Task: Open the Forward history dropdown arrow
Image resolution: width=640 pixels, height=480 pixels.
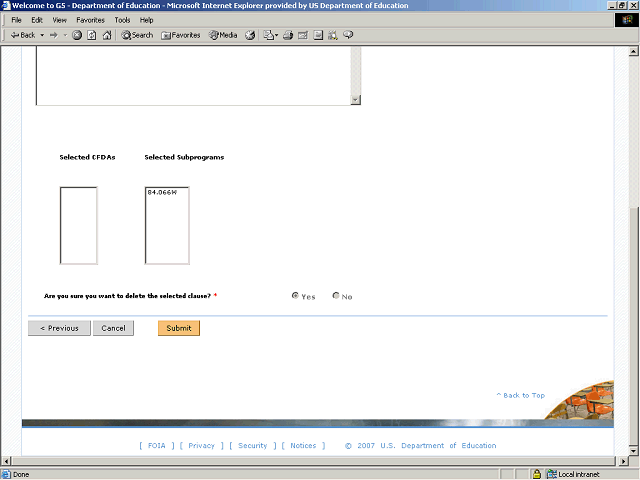Action: 65,36
